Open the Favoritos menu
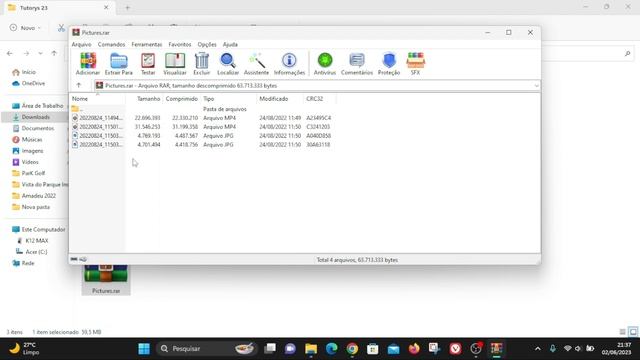Screen dimensions: 640x360 pyautogui.click(x=180, y=44)
